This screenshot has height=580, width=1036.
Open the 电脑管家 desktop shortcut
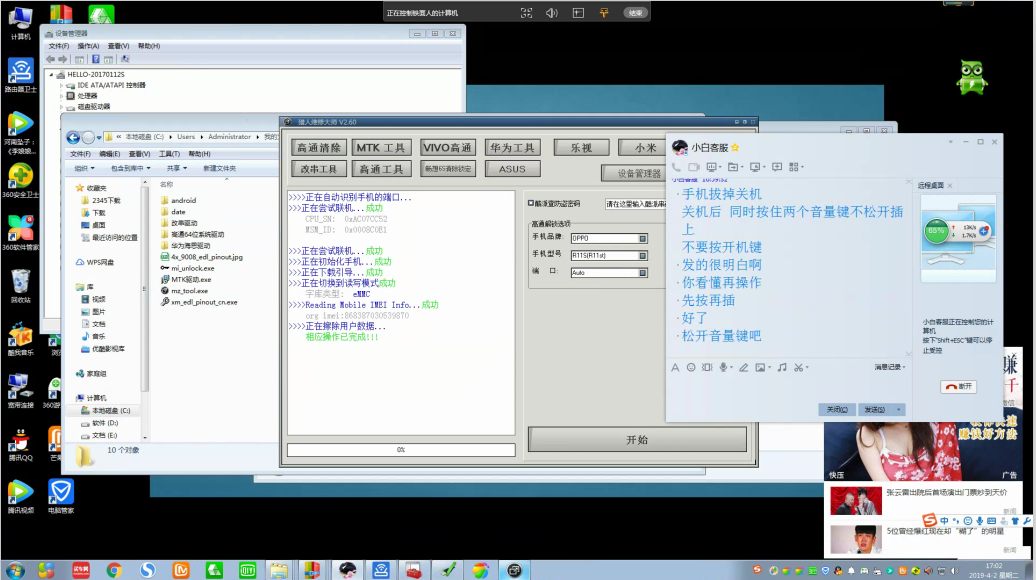coord(61,496)
